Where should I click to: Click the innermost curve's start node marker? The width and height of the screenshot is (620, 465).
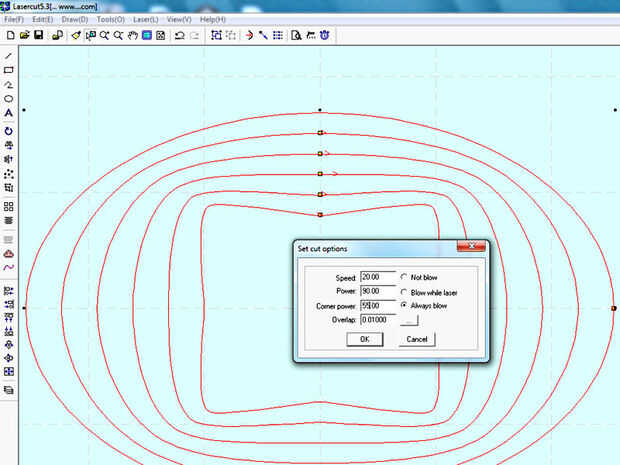click(320, 215)
